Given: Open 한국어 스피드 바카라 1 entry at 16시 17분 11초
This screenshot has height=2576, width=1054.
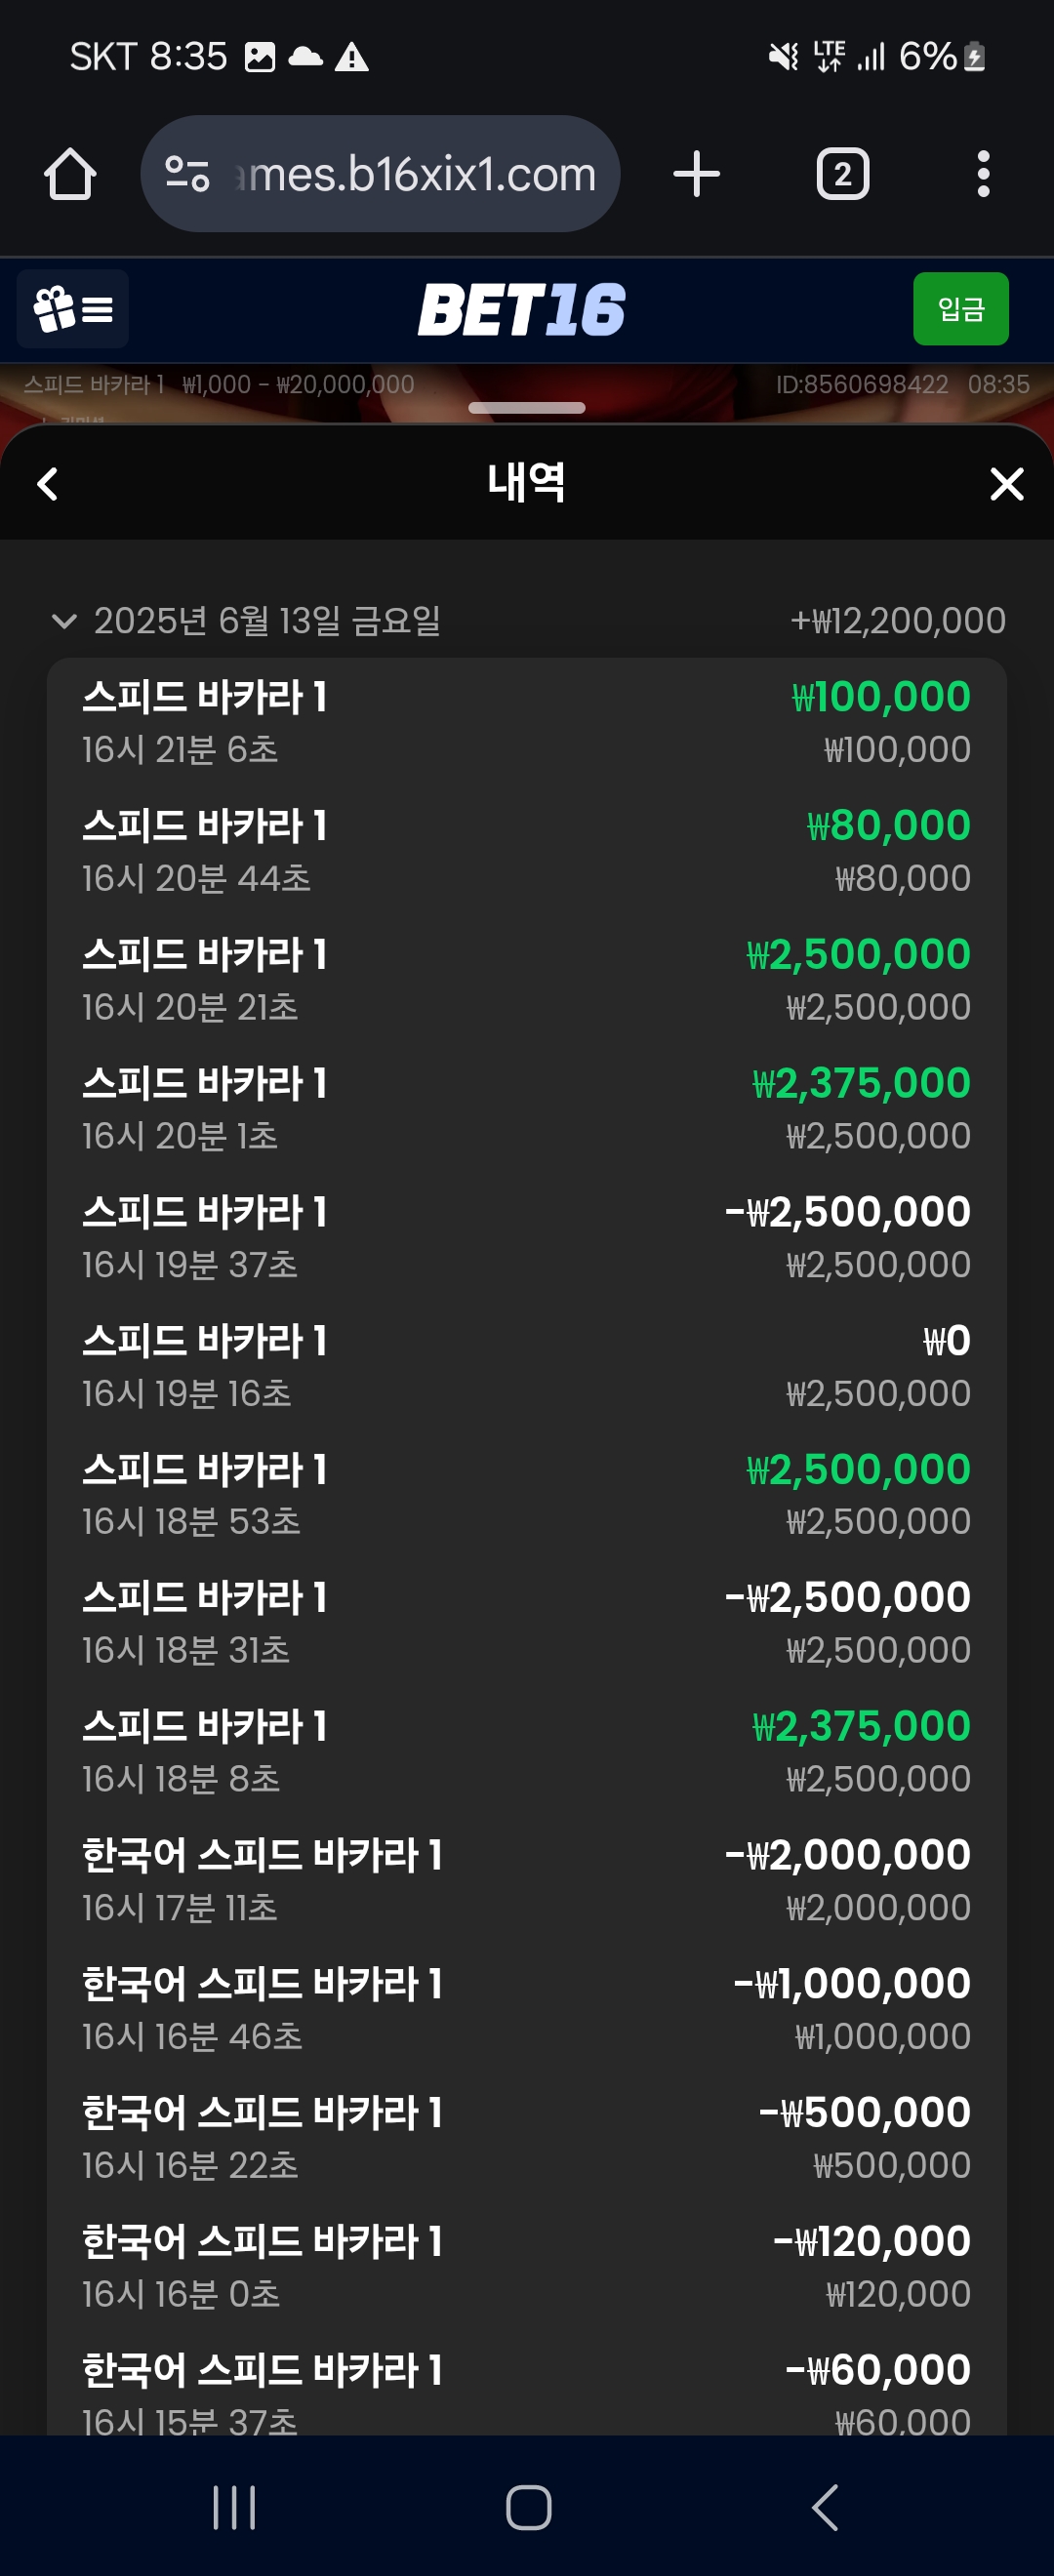Looking at the screenshot, I should pyautogui.click(x=526, y=1880).
